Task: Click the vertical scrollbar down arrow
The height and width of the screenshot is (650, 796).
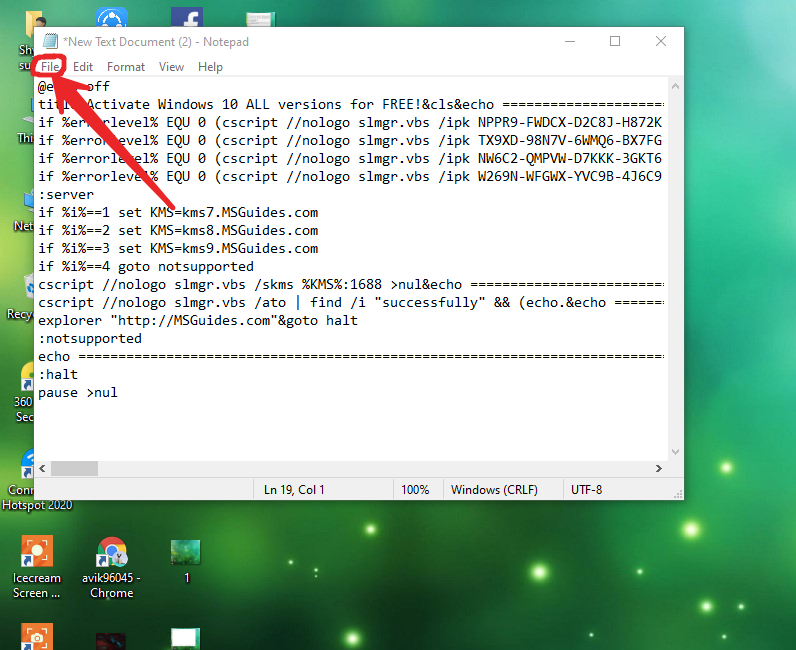Action: tap(675, 451)
